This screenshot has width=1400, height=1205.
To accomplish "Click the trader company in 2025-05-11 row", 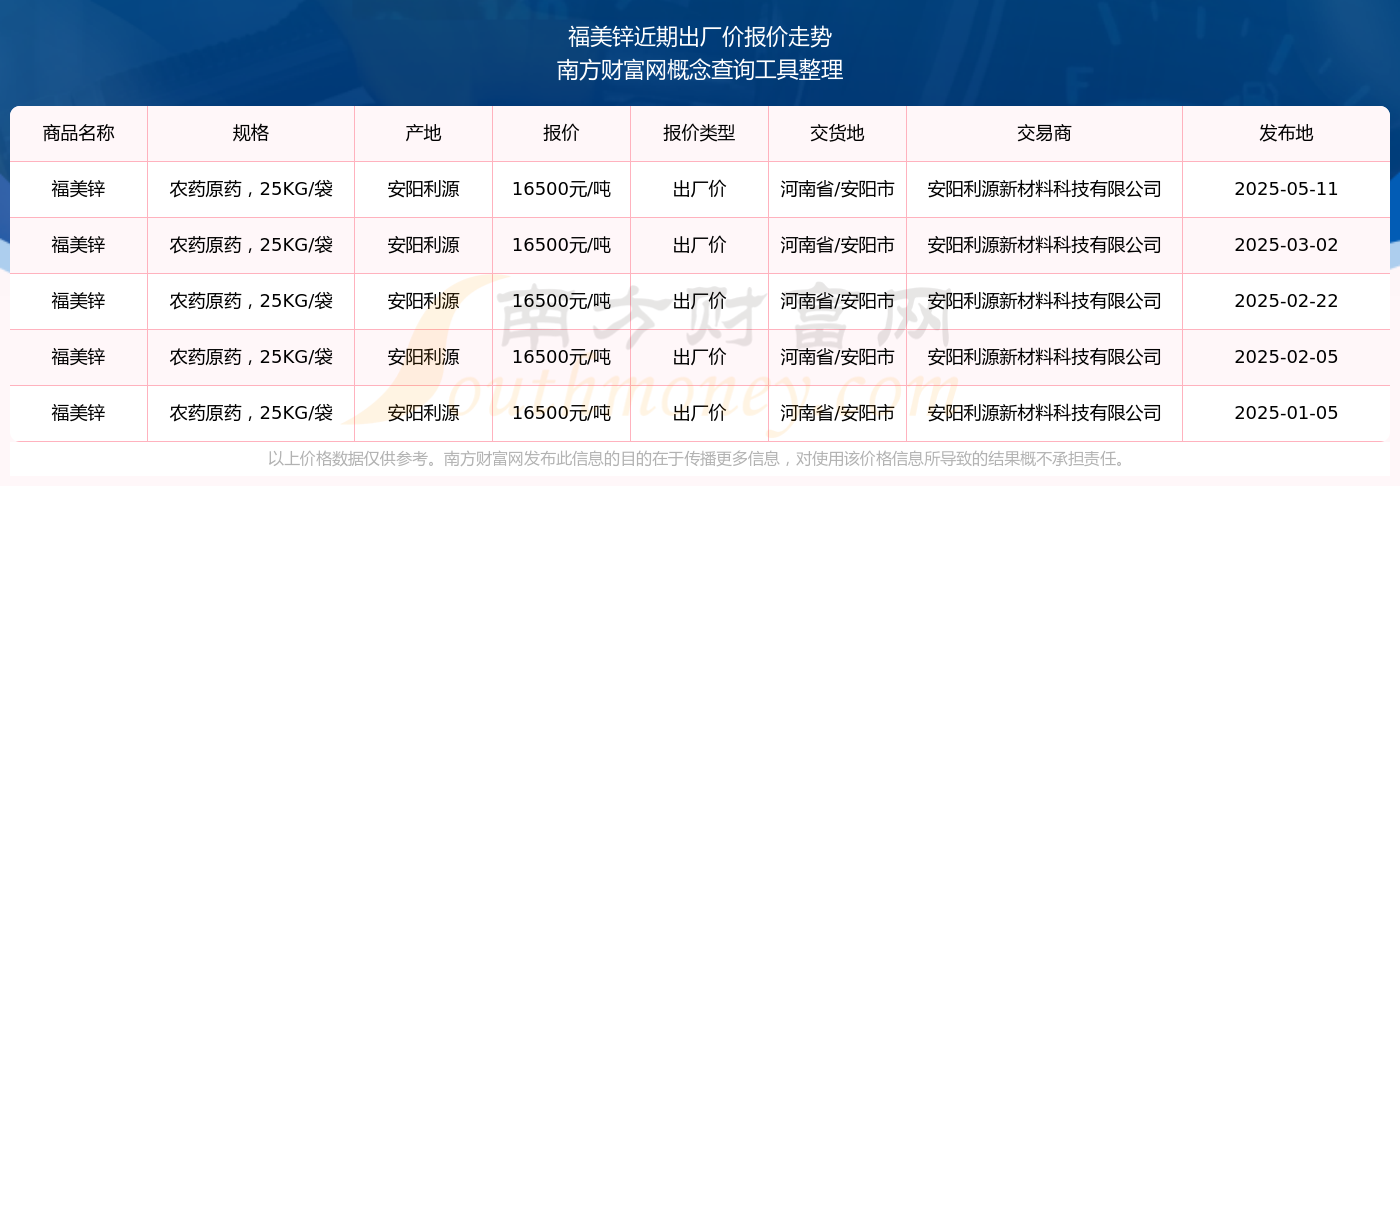I will [1045, 190].
